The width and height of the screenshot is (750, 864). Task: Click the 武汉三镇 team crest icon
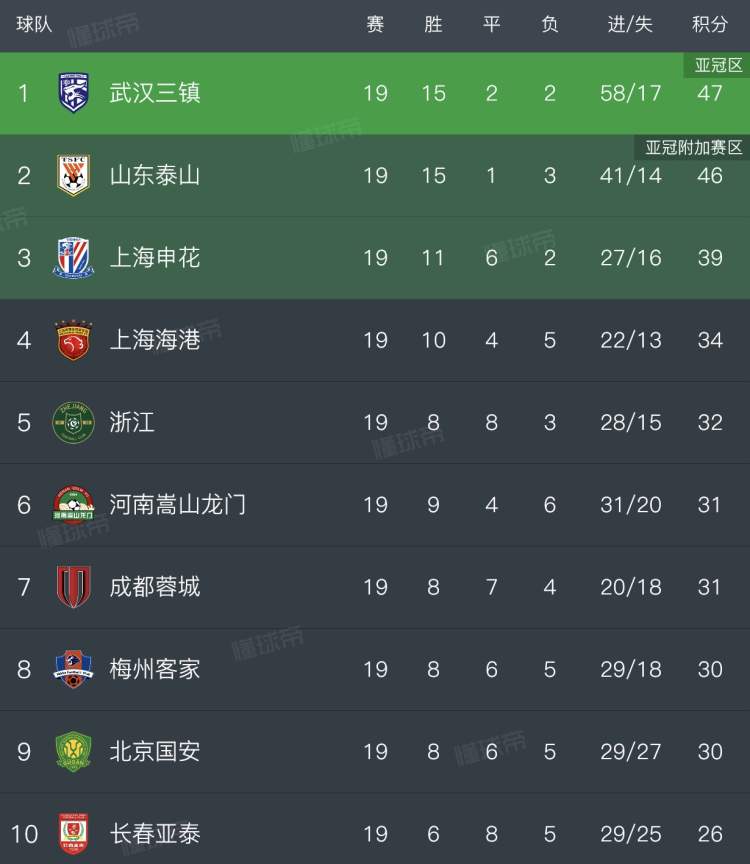pos(74,93)
